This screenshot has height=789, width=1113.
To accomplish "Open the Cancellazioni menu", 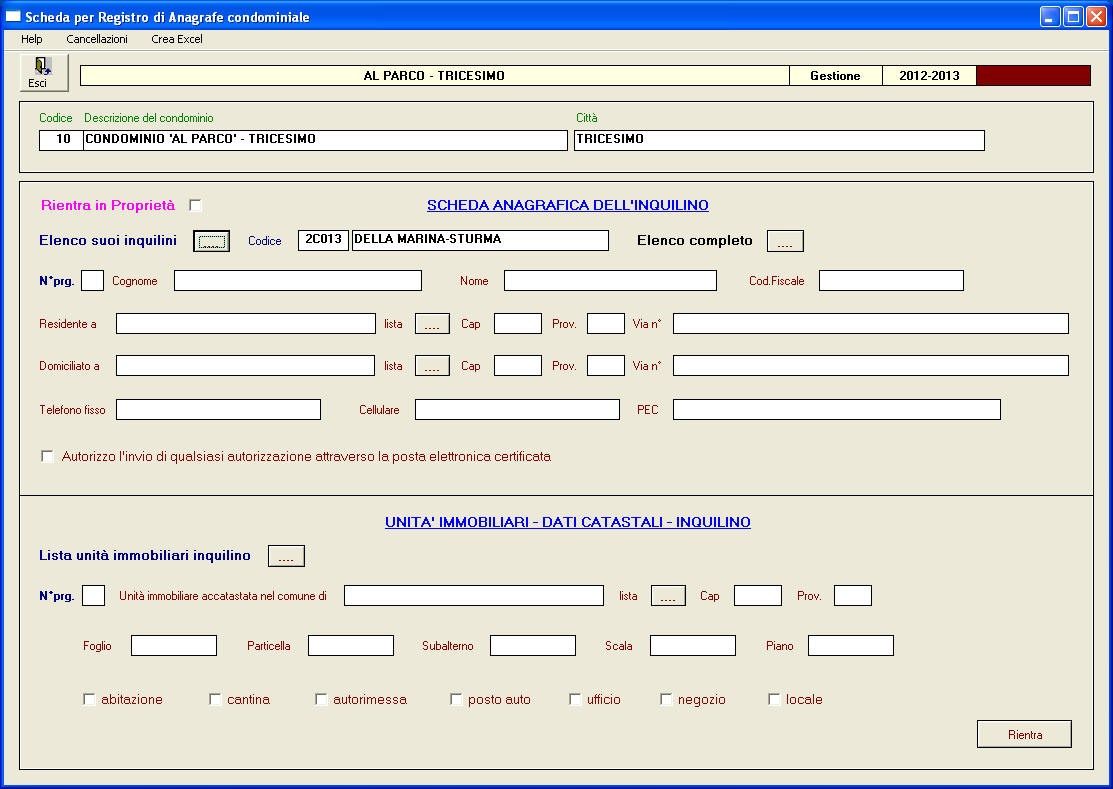I will click(x=97, y=39).
